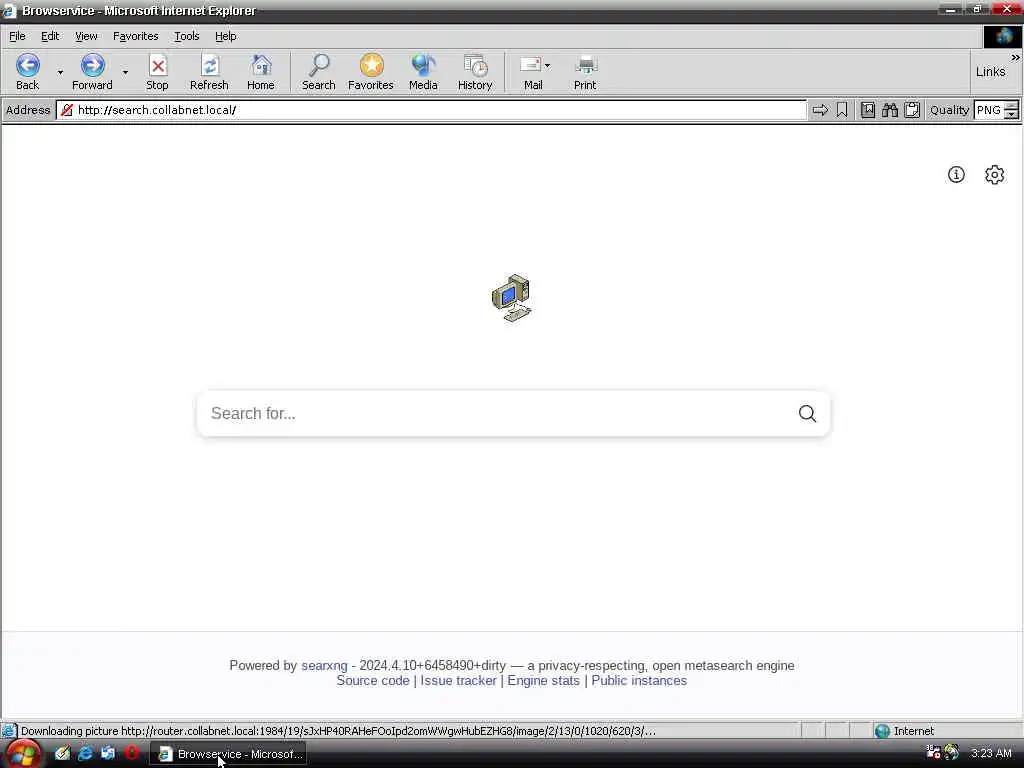
Task: Open the Help menu
Action: [225, 36]
